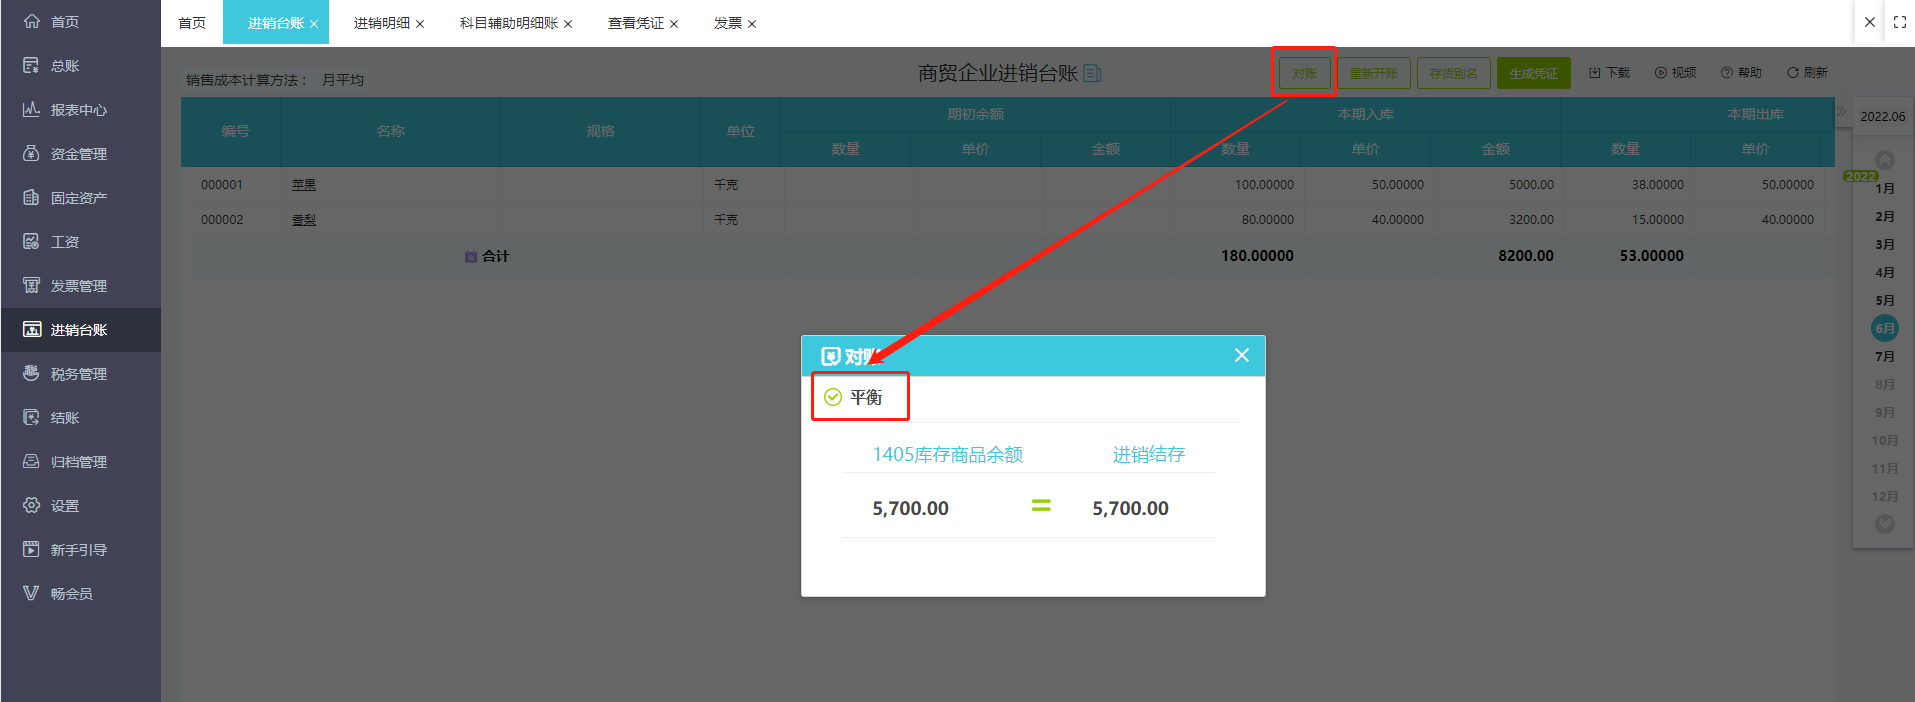Screen dimensions: 1915x702
Task: Close the 对账 dialog with X
Action: [x=1242, y=355]
